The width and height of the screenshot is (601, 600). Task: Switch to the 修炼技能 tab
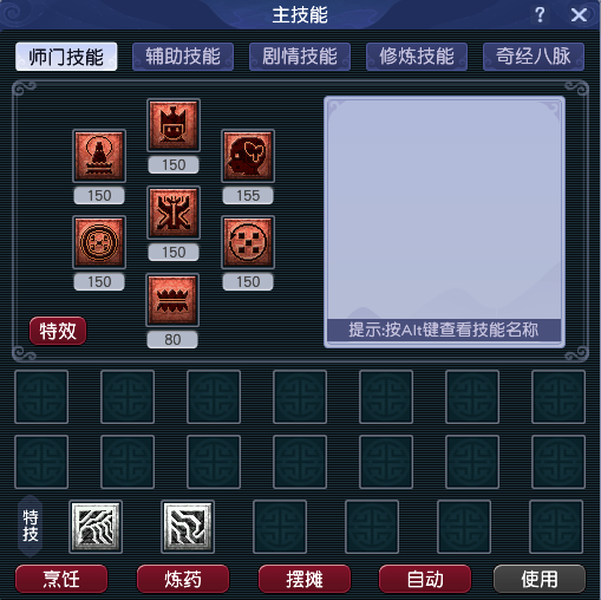(x=417, y=57)
